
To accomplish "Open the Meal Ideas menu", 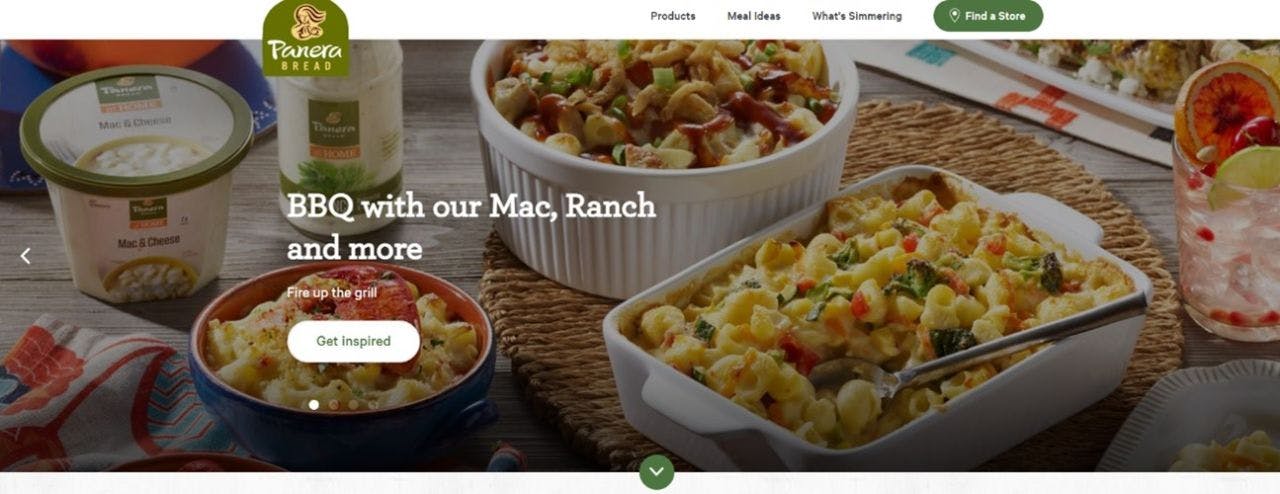I will pos(754,16).
